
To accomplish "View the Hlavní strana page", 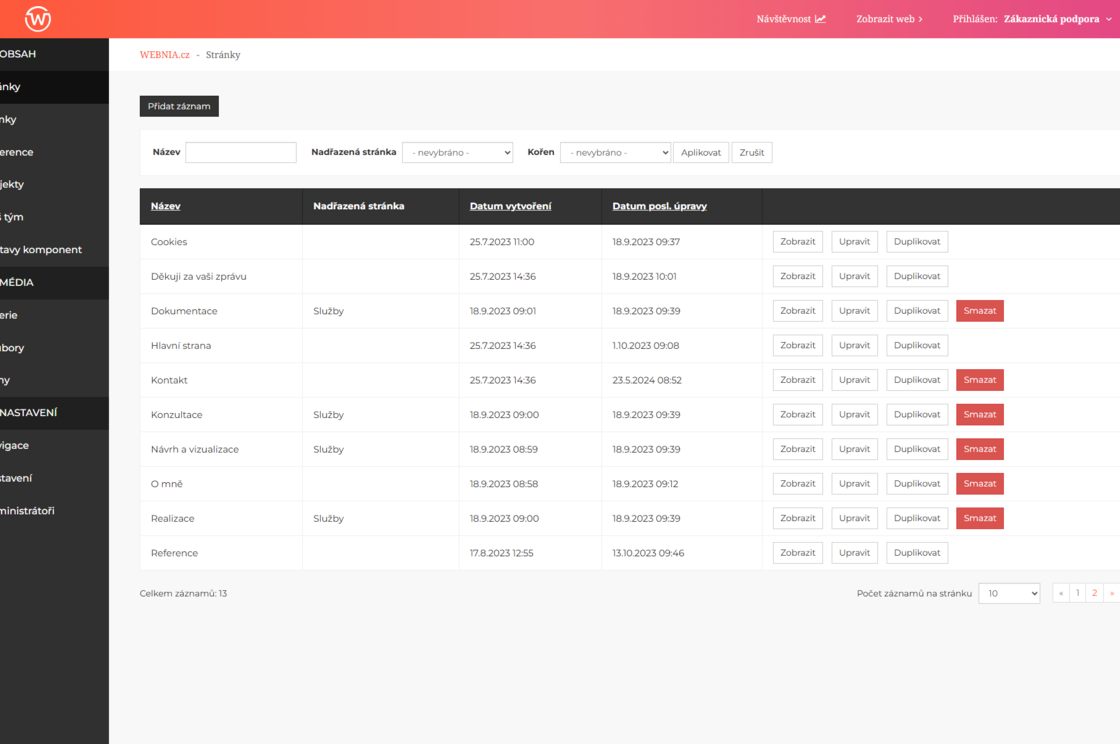I will pos(797,346).
